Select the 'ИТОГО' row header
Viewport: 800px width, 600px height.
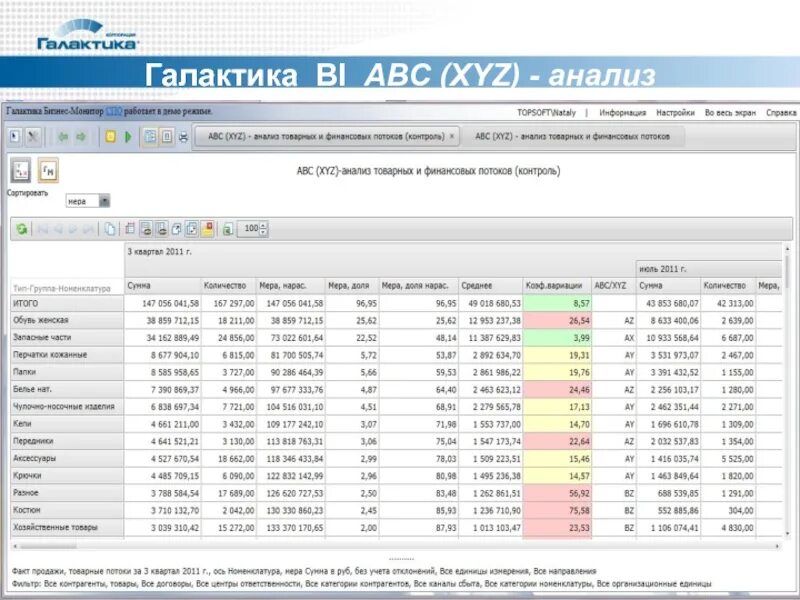[x=67, y=304]
